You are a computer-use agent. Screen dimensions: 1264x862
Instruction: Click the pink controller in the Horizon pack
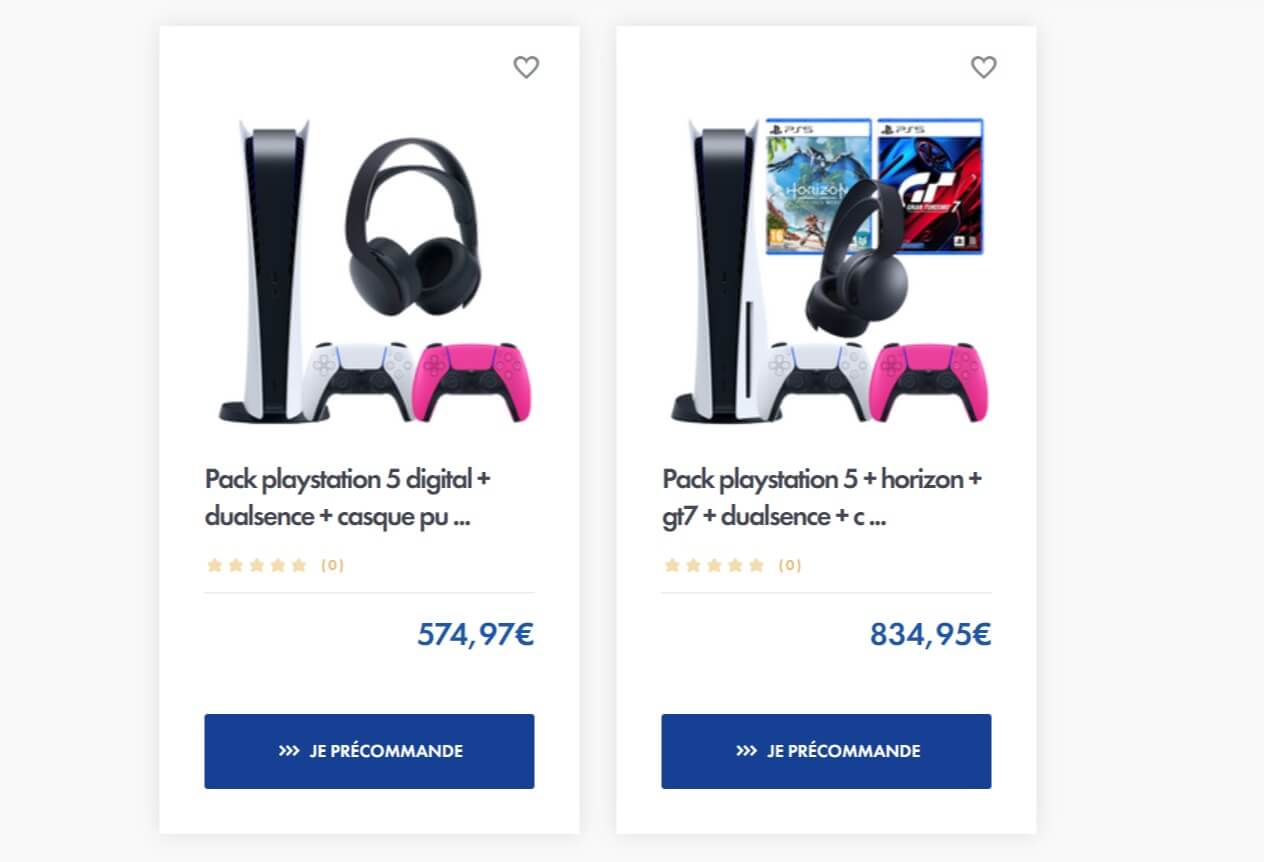[x=930, y=381]
